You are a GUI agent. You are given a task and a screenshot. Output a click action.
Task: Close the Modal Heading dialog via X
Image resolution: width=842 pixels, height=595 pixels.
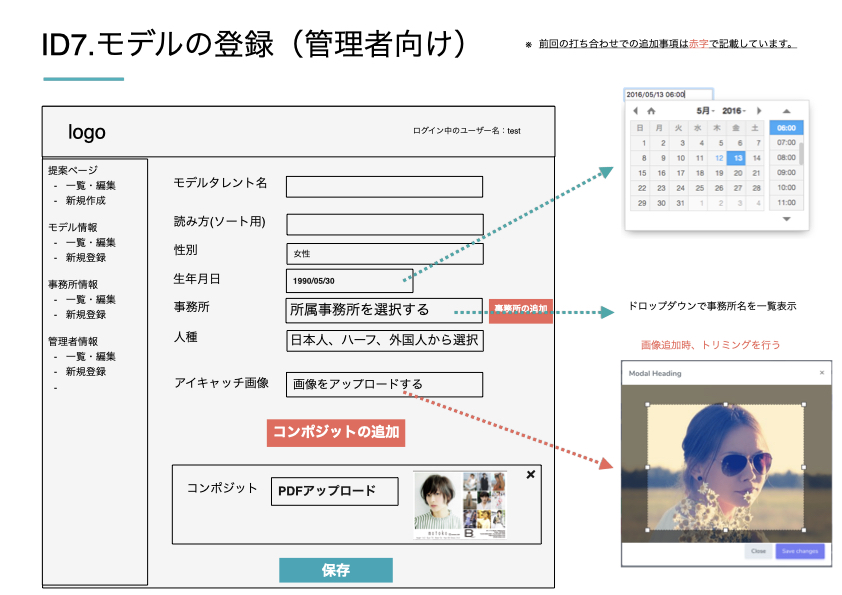[822, 373]
